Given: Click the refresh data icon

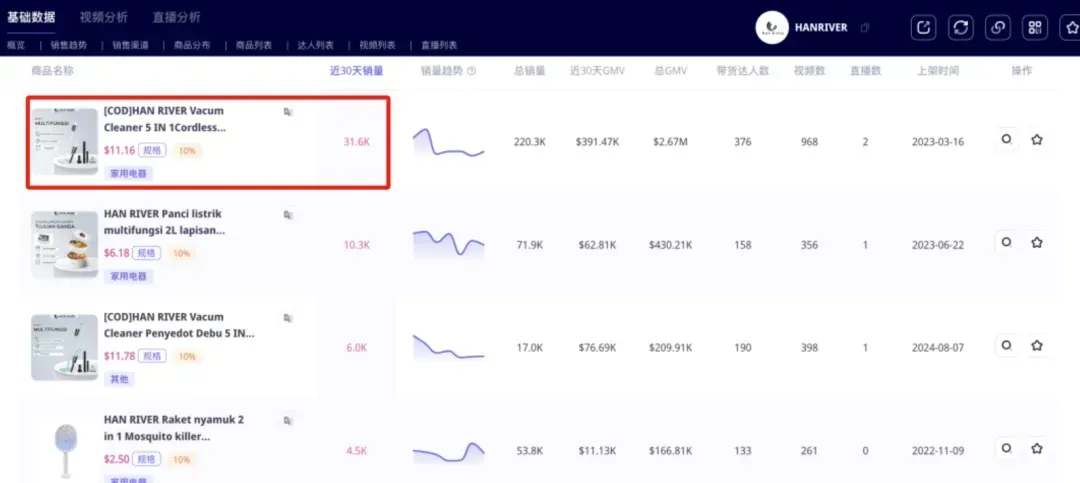Looking at the screenshot, I should tap(960, 28).
